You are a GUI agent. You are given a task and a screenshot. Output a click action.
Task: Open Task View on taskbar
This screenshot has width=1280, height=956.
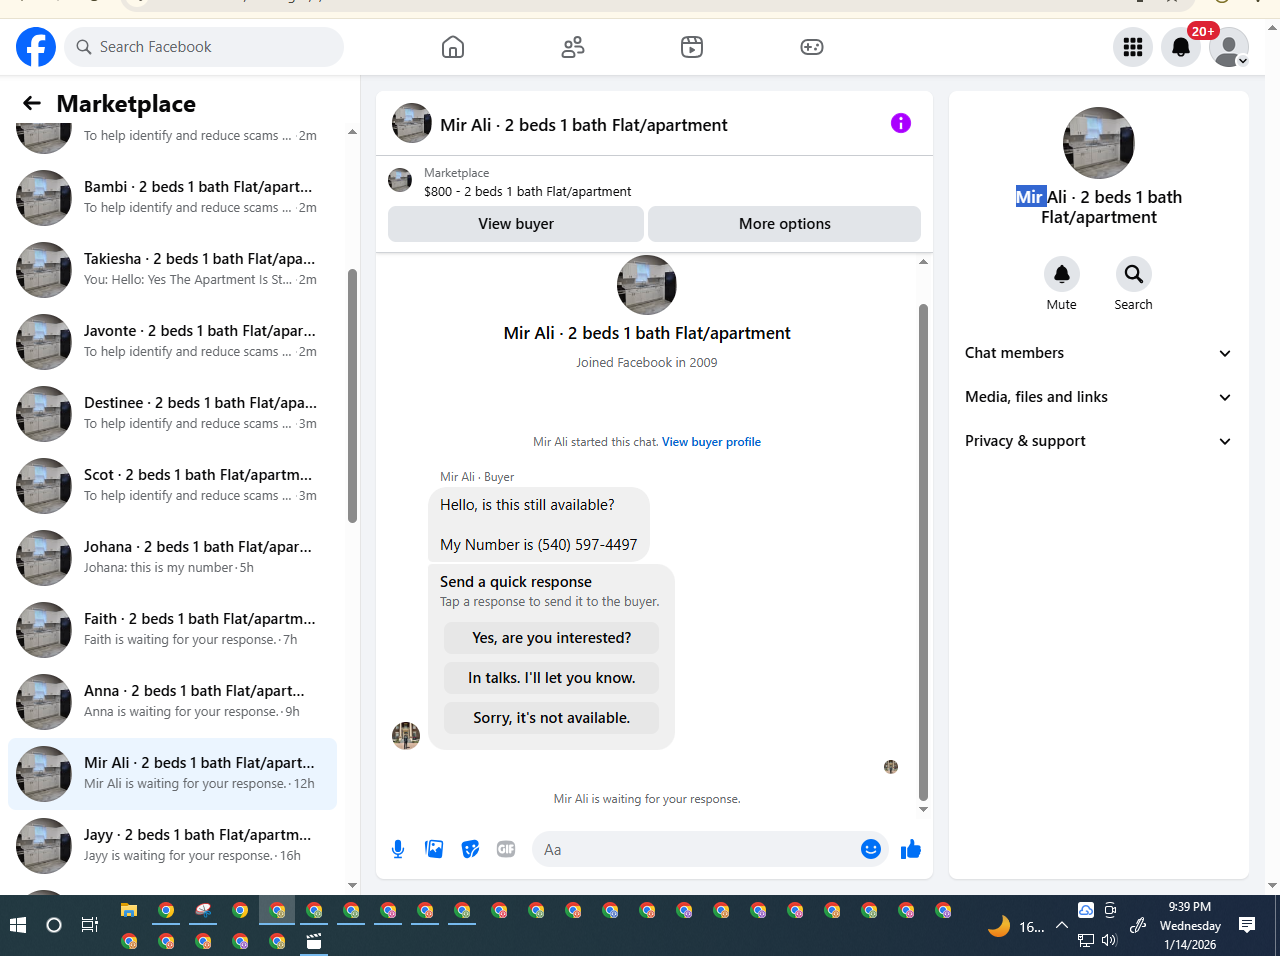point(89,925)
